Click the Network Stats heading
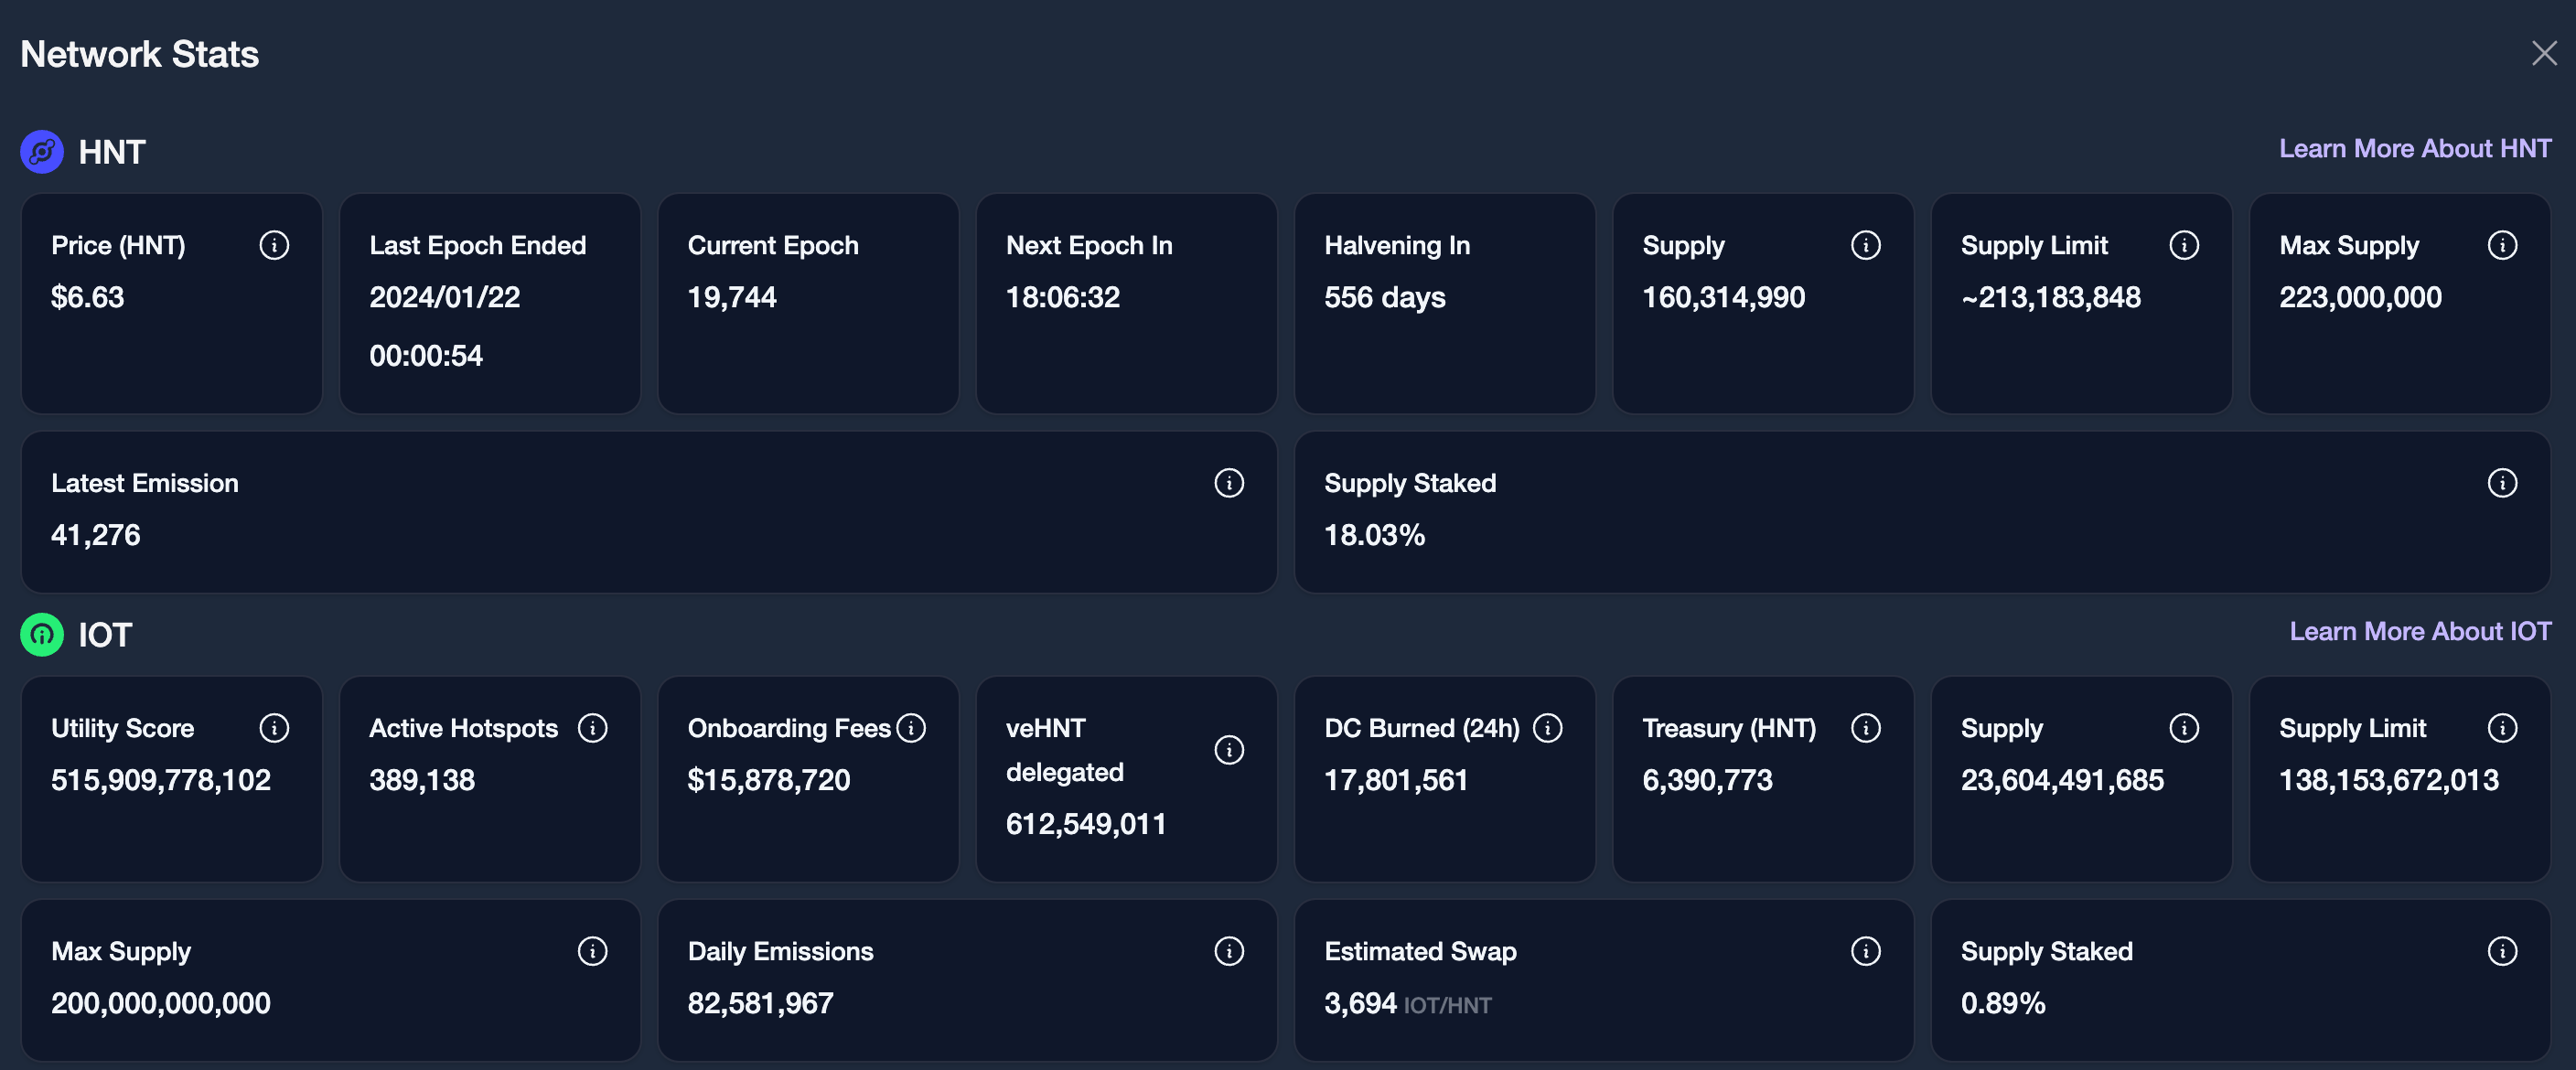2576x1070 pixels. coord(140,54)
